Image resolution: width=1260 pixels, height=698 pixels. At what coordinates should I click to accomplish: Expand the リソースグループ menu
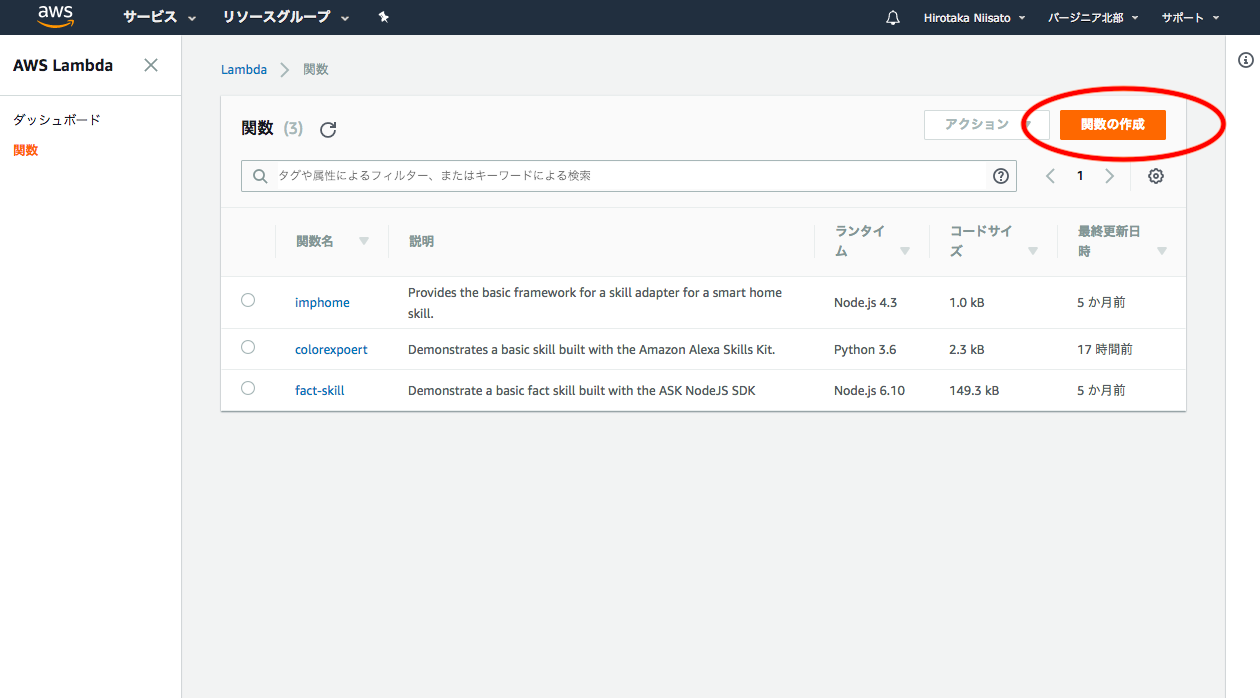click(287, 17)
